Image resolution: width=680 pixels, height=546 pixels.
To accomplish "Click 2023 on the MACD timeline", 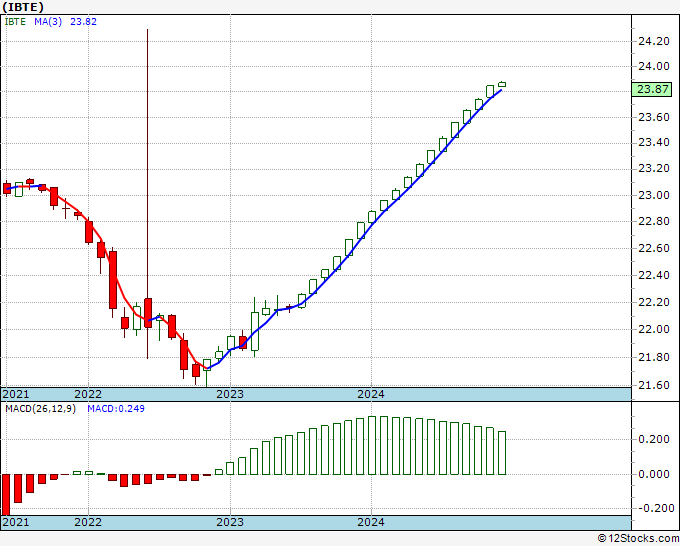I will coord(230,522).
